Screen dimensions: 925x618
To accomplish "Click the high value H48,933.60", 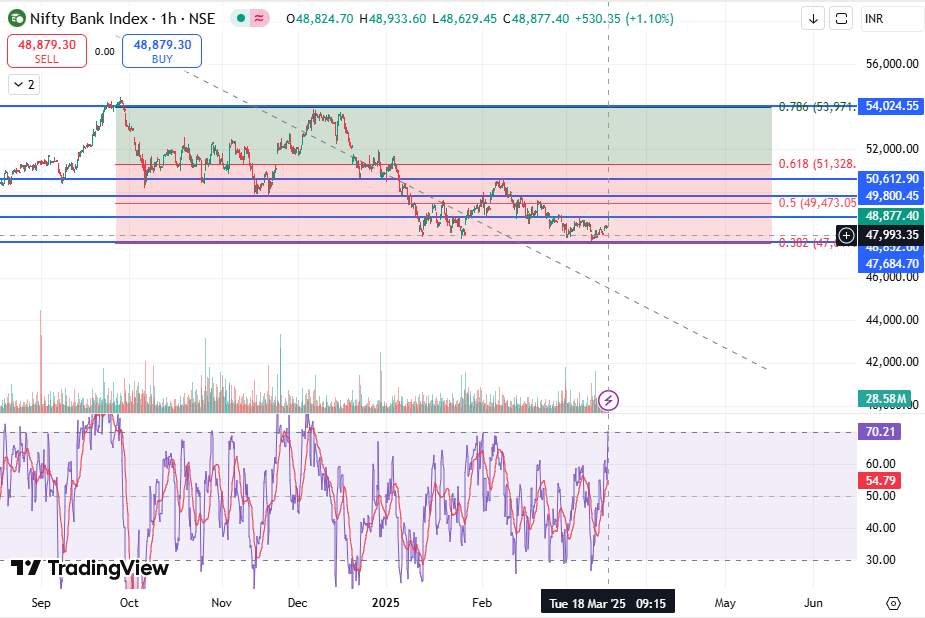I will [x=392, y=19].
